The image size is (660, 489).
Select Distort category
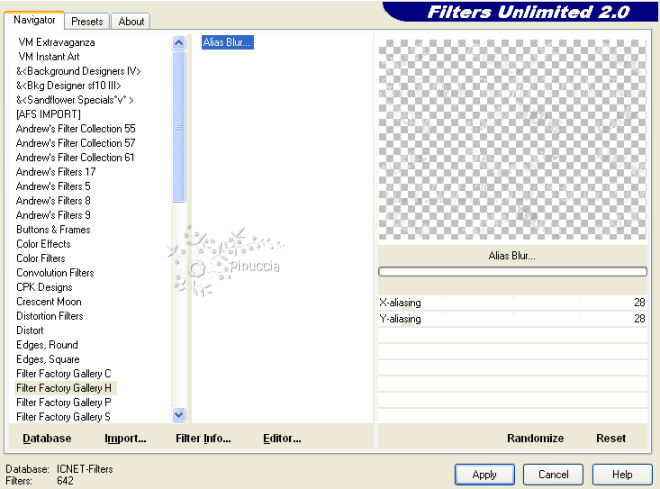pos(30,330)
